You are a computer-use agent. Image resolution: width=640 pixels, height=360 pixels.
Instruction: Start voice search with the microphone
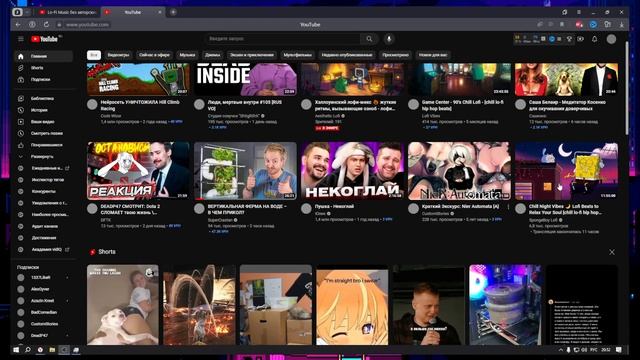389,39
